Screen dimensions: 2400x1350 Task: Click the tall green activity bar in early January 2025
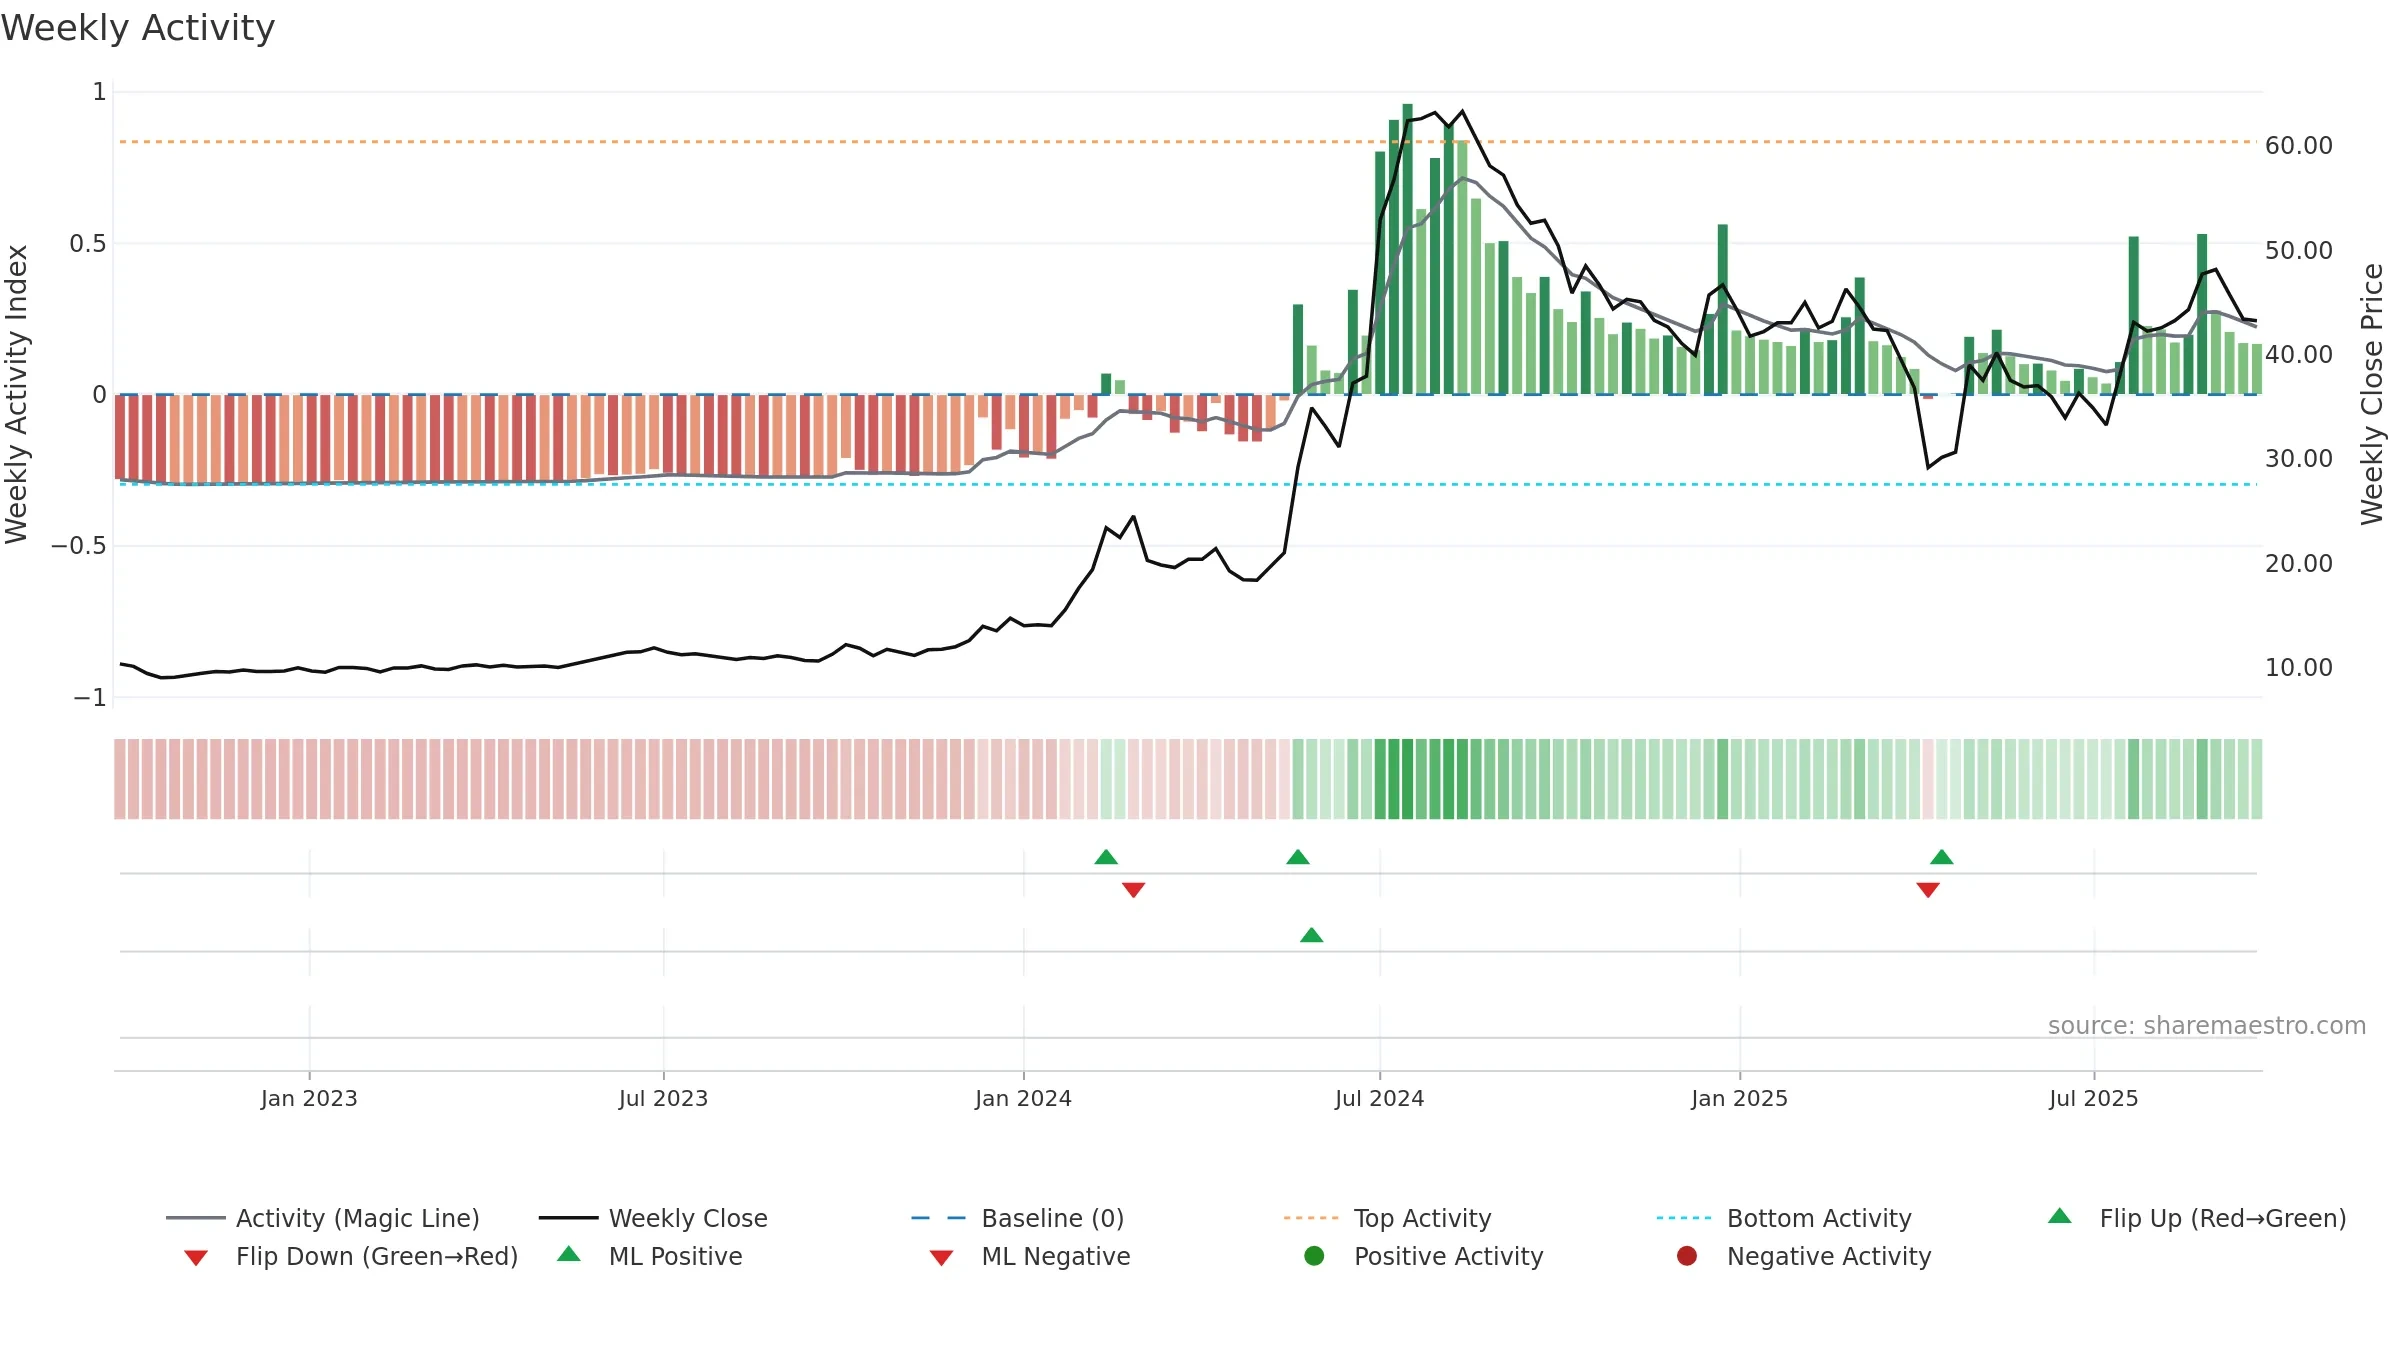click(x=1722, y=309)
